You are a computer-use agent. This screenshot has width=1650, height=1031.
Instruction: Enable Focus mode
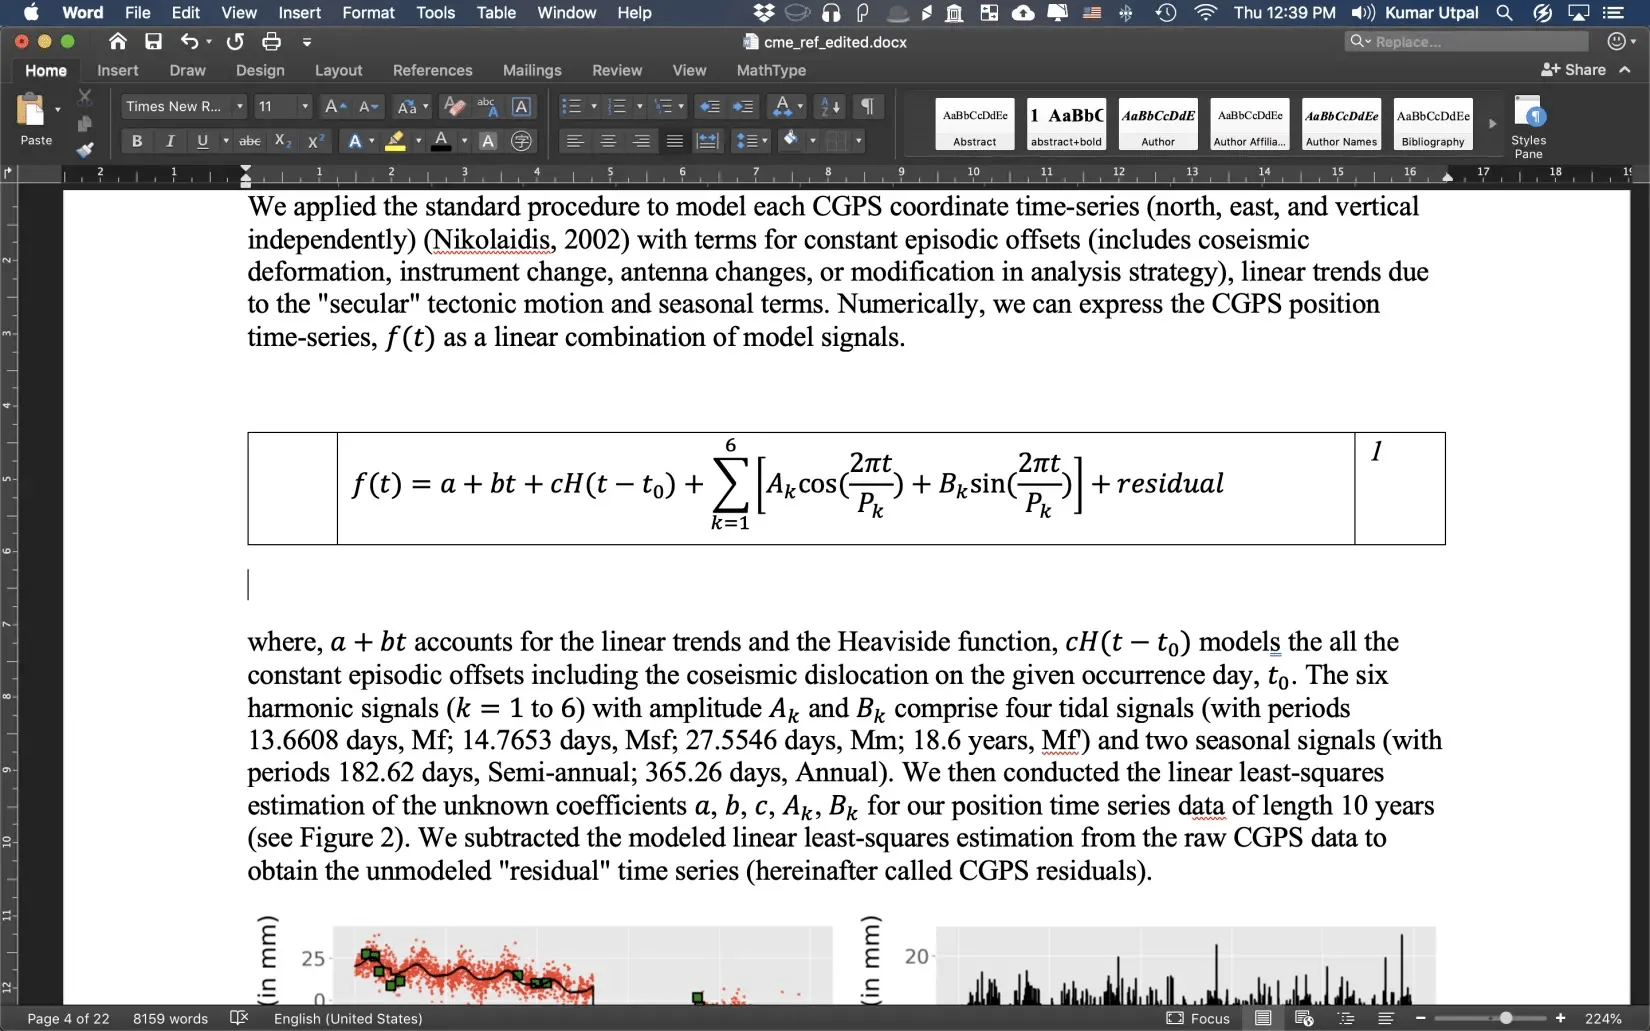[1198, 1018]
